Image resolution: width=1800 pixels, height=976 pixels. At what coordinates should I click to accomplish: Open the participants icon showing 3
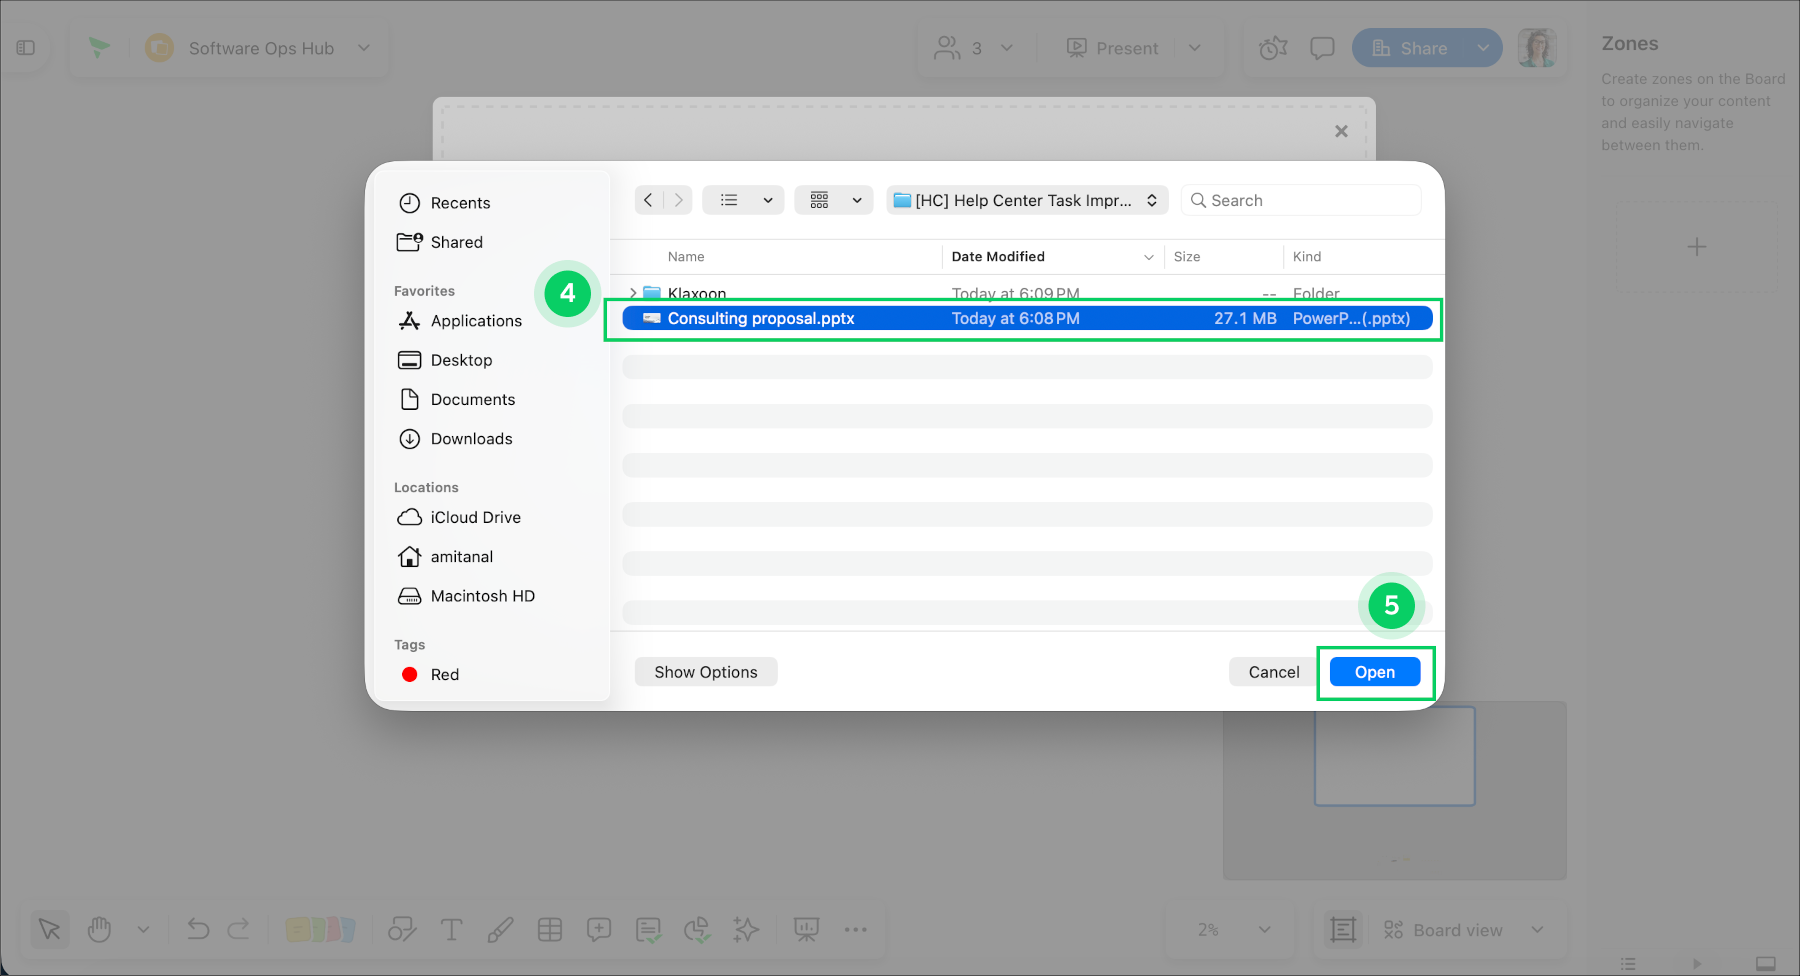pos(947,48)
